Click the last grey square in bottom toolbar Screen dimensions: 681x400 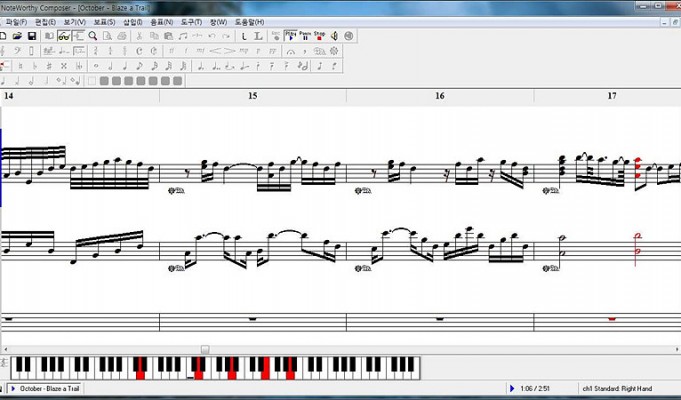click(177, 81)
